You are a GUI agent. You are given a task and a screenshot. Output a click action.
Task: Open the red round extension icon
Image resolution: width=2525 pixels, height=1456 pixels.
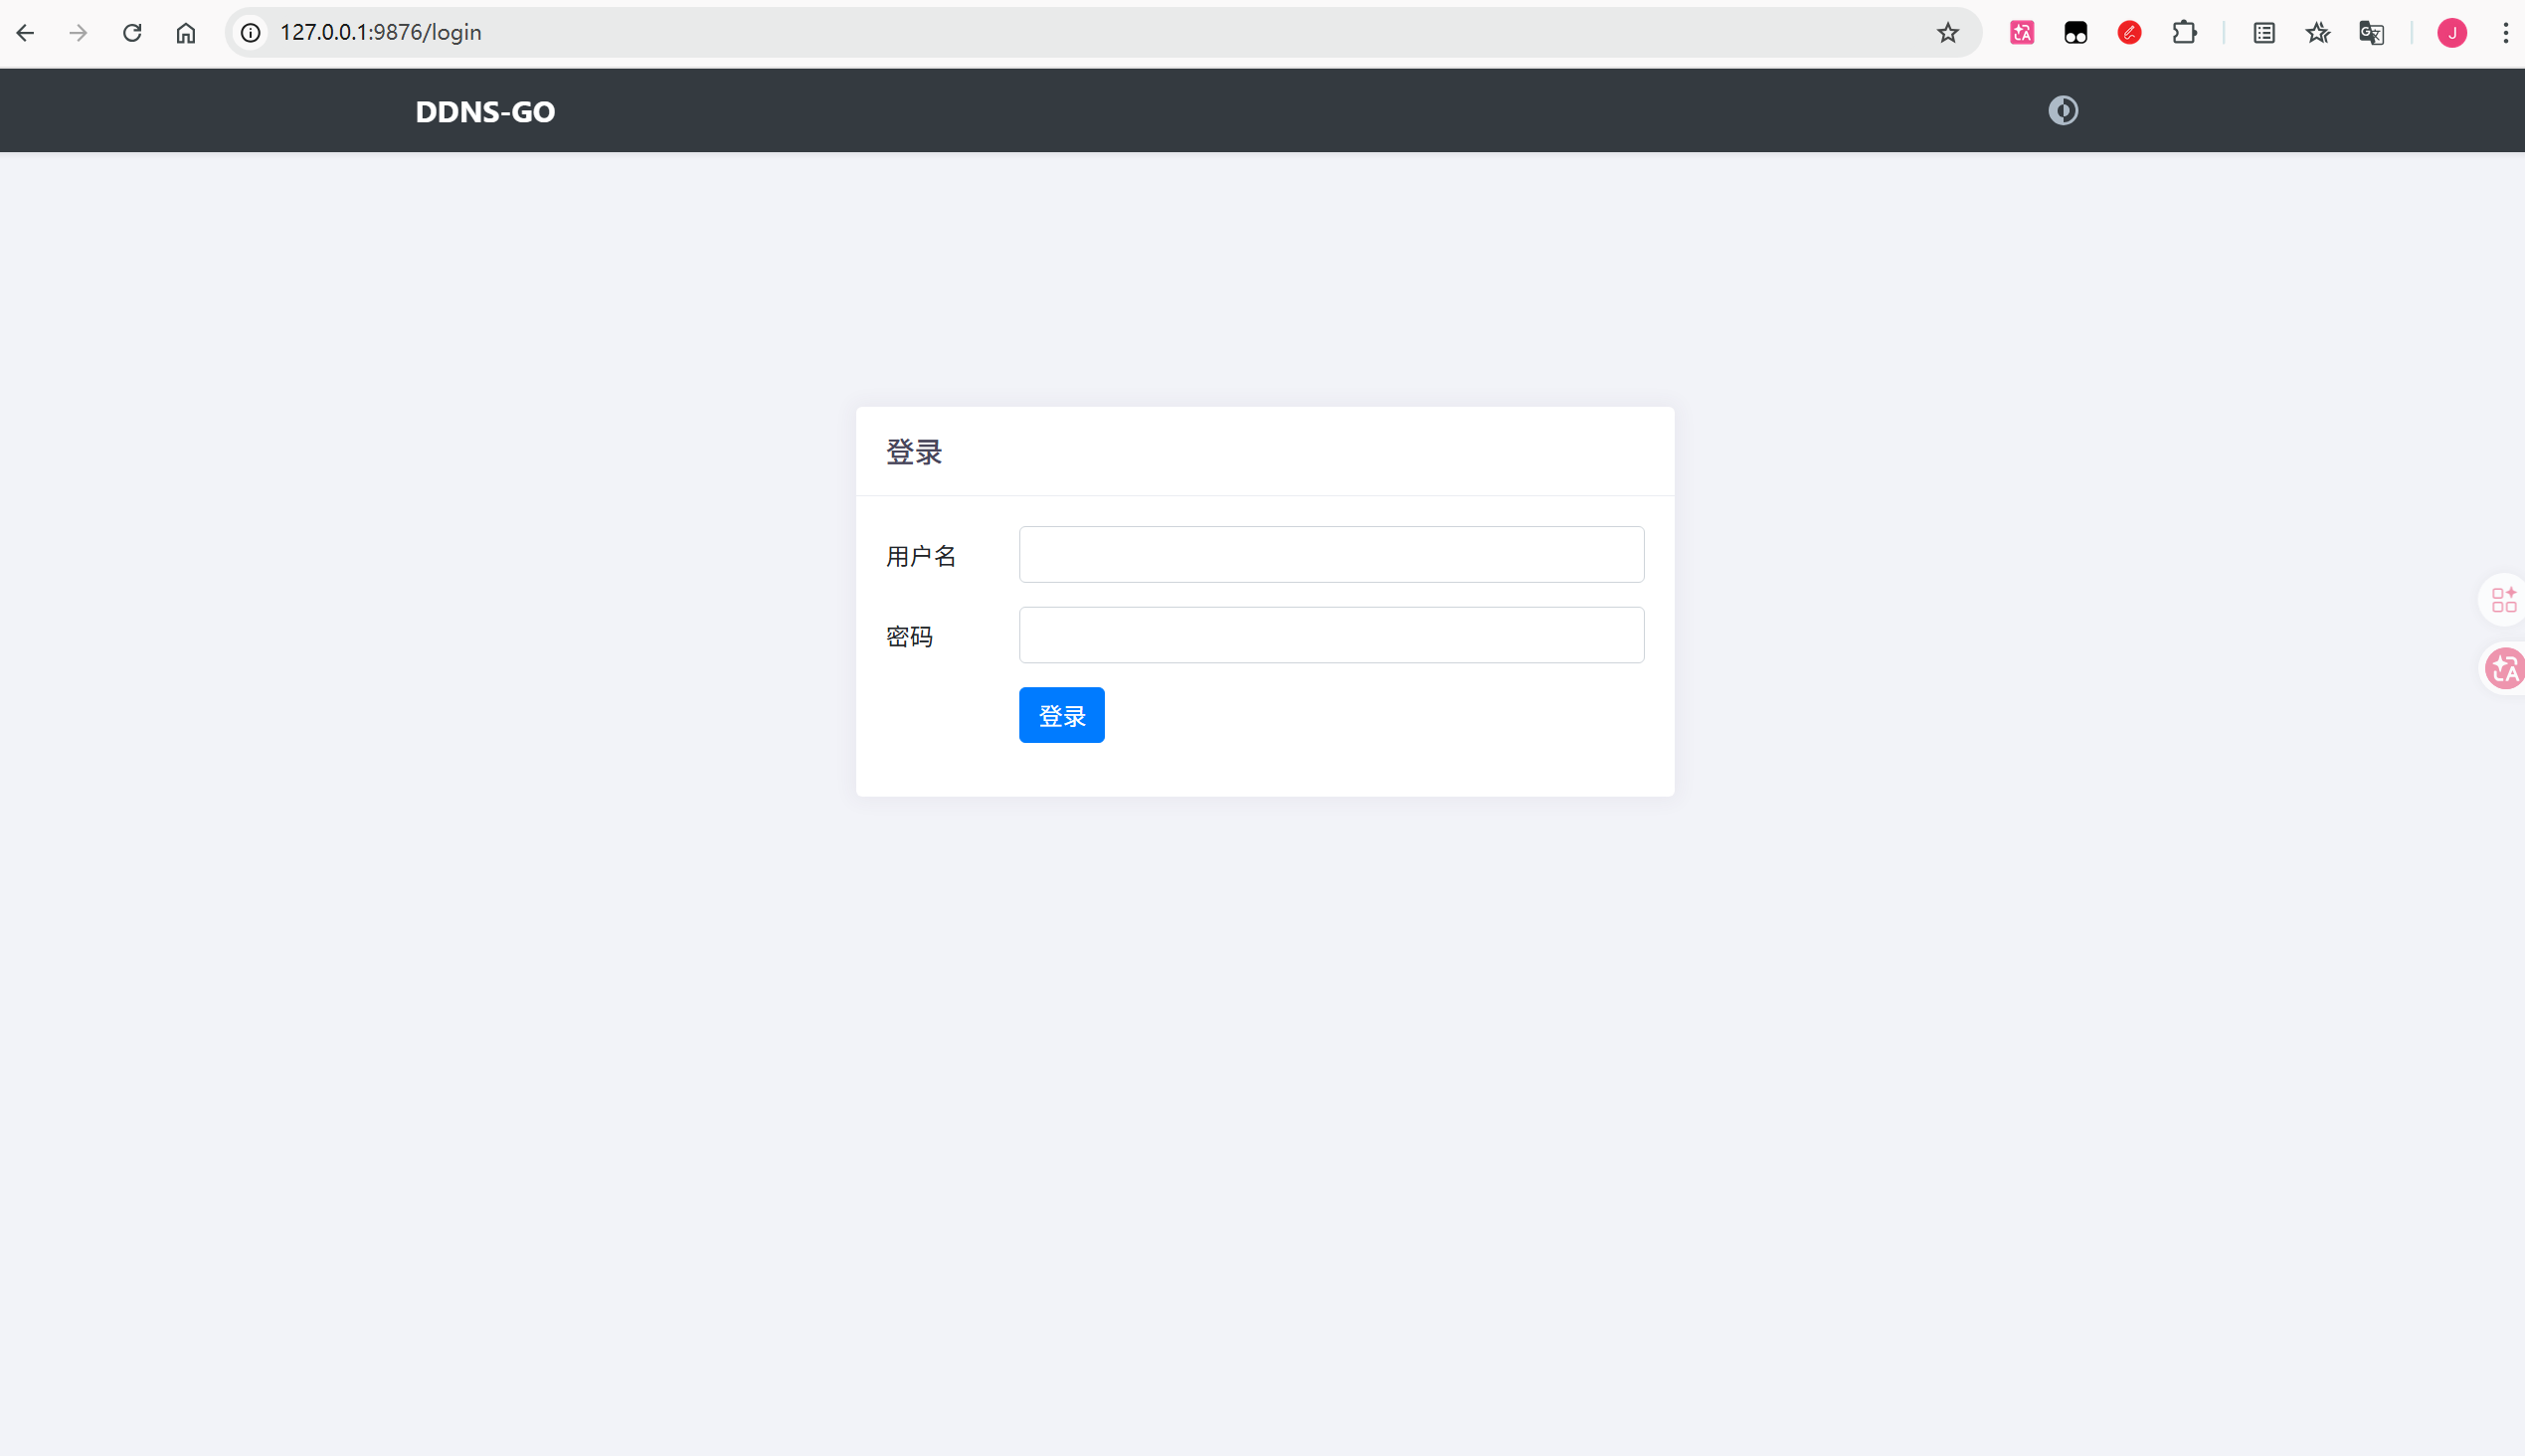(2129, 33)
